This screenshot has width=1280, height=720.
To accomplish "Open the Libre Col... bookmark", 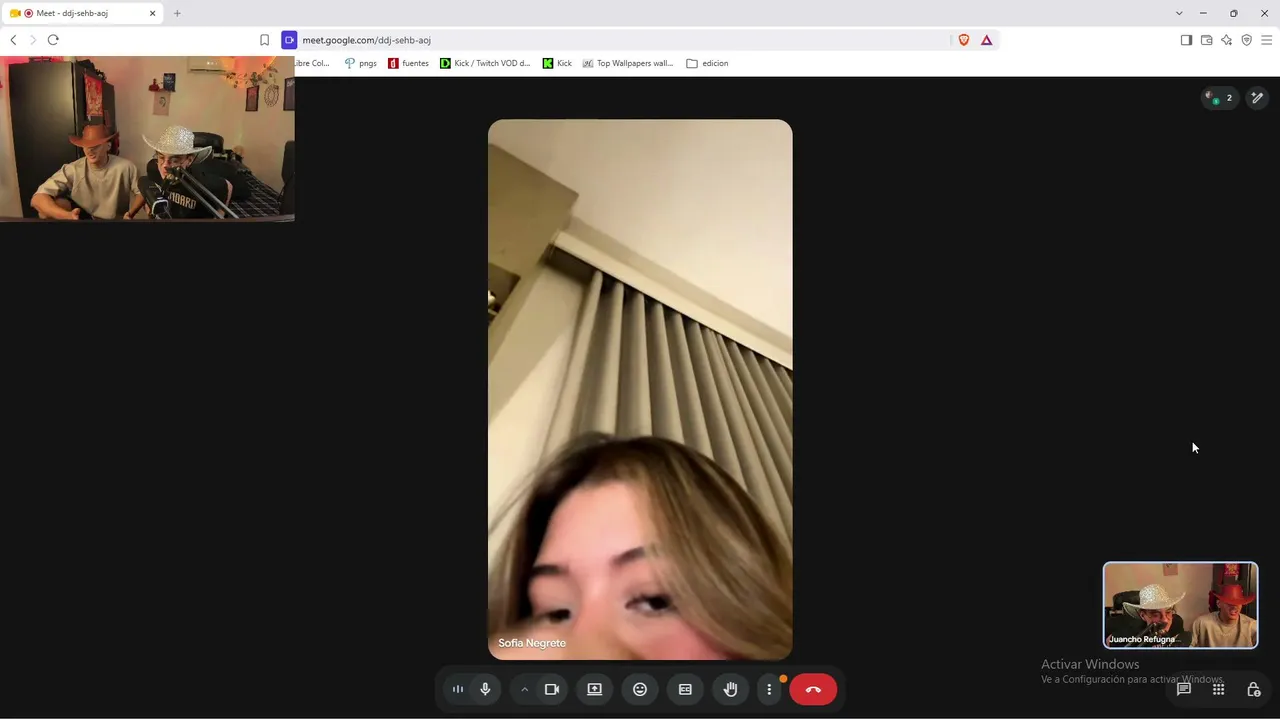I will coord(312,63).
